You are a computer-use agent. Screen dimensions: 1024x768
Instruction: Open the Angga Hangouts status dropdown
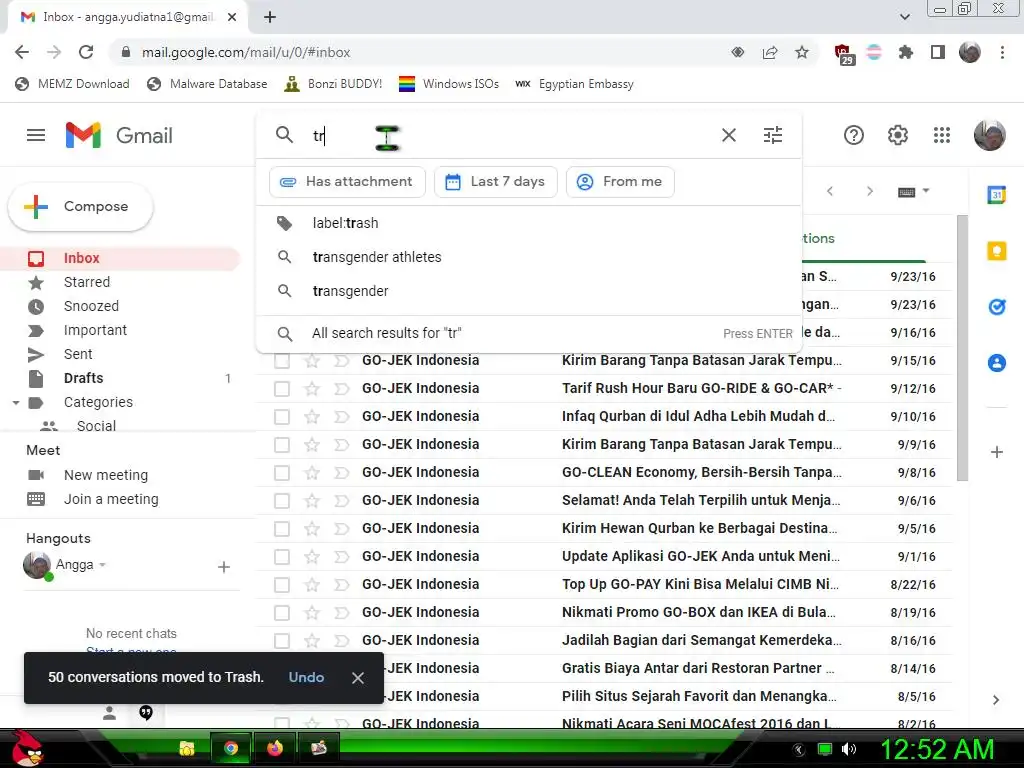tap(103, 565)
